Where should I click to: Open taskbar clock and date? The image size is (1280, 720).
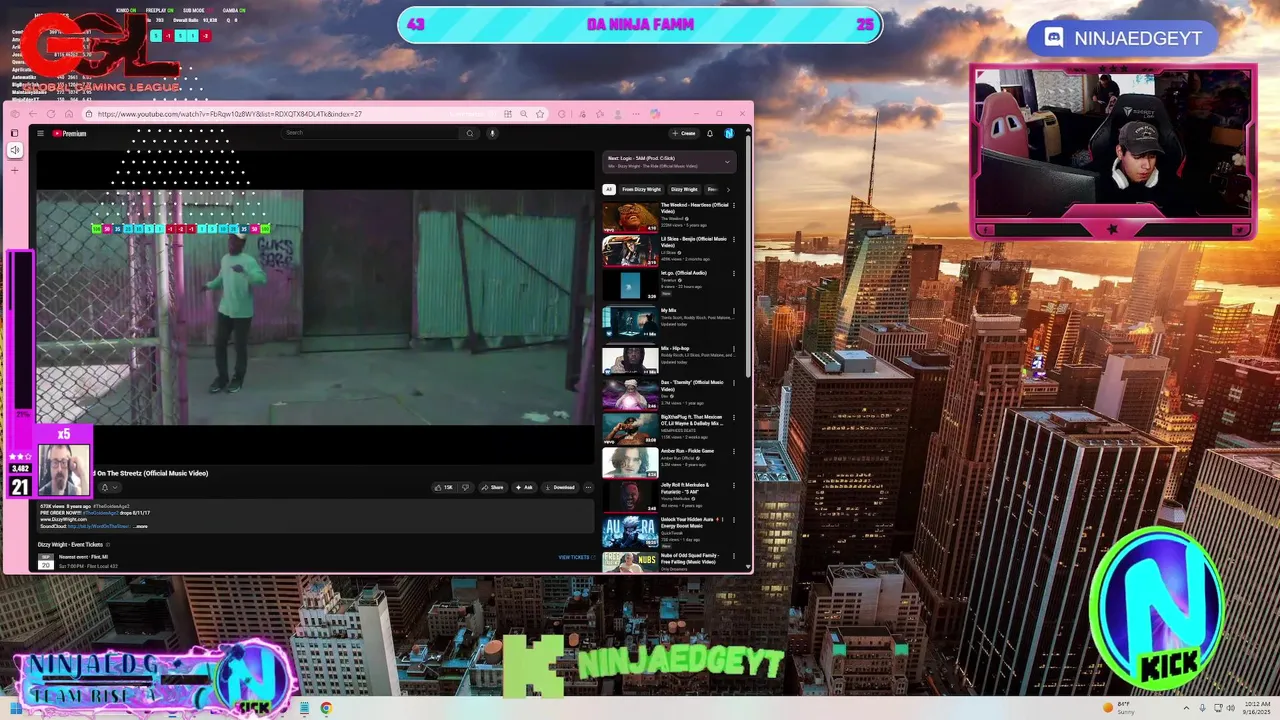coord(1256,708)
